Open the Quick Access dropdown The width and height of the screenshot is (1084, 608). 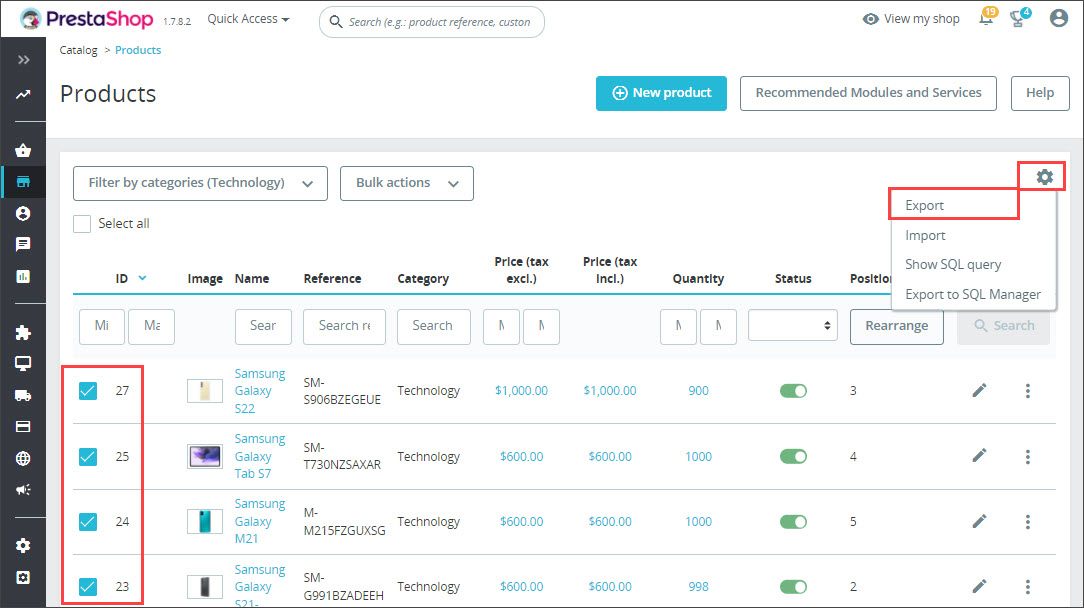pyautogui.click(x=248, y=19)
